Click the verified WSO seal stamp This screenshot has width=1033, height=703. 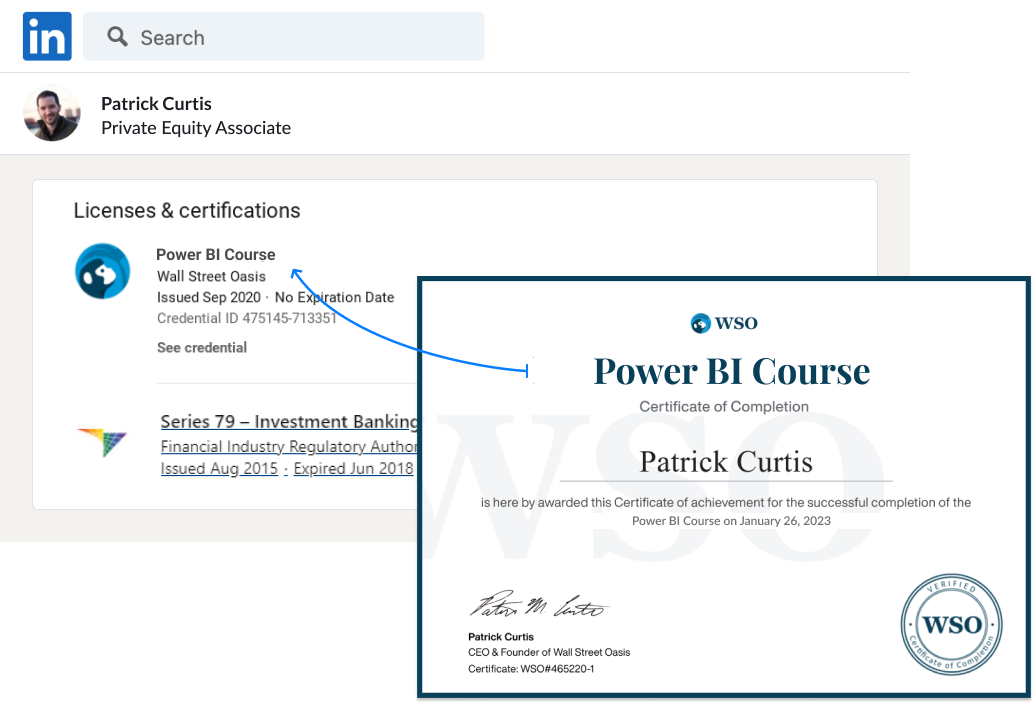click(x=951, y=624)
